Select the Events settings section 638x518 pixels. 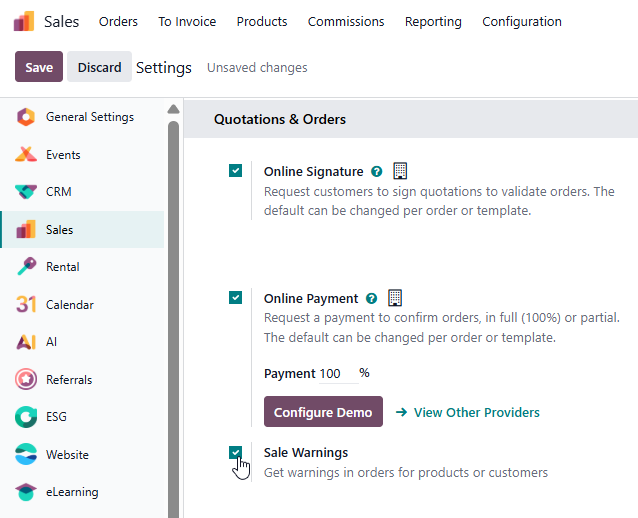coord(63,155)
